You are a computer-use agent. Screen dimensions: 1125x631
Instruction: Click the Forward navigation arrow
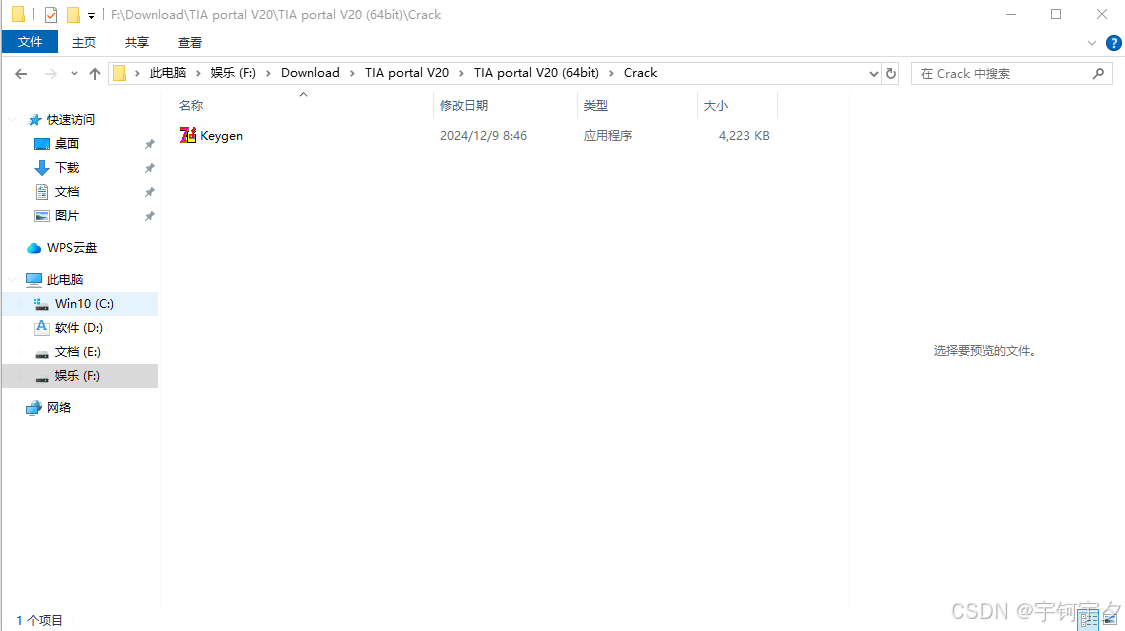[x=50, y=74]
